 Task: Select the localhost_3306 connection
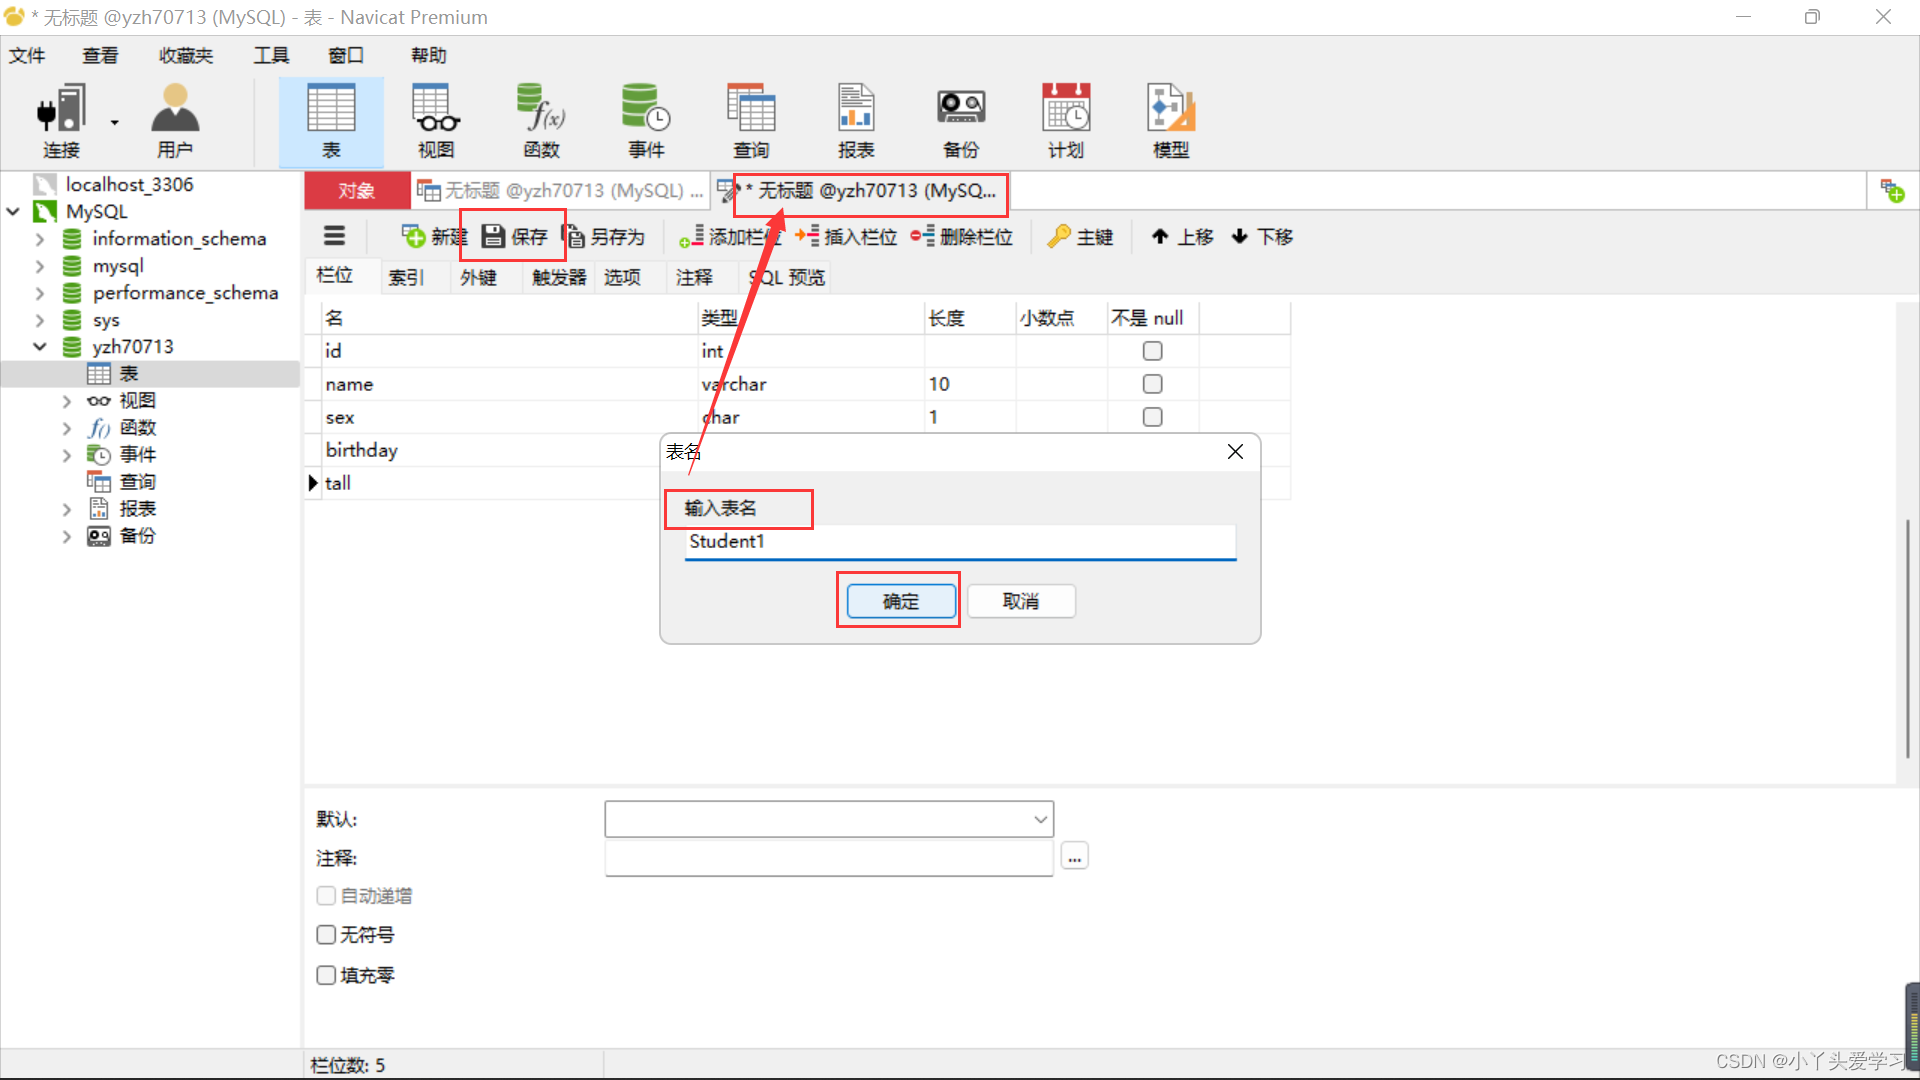coord(129,184)
